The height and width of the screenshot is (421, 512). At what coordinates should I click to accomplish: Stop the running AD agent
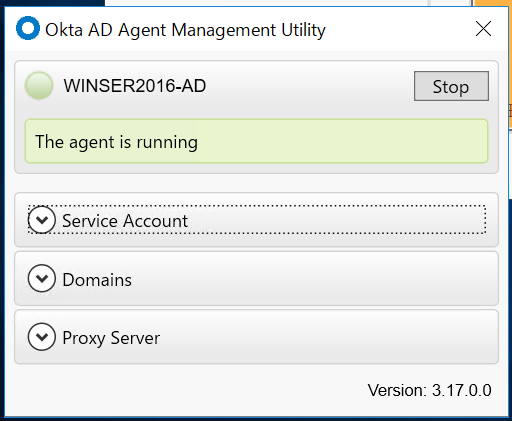pyautogui.click(x=451, y=86)
